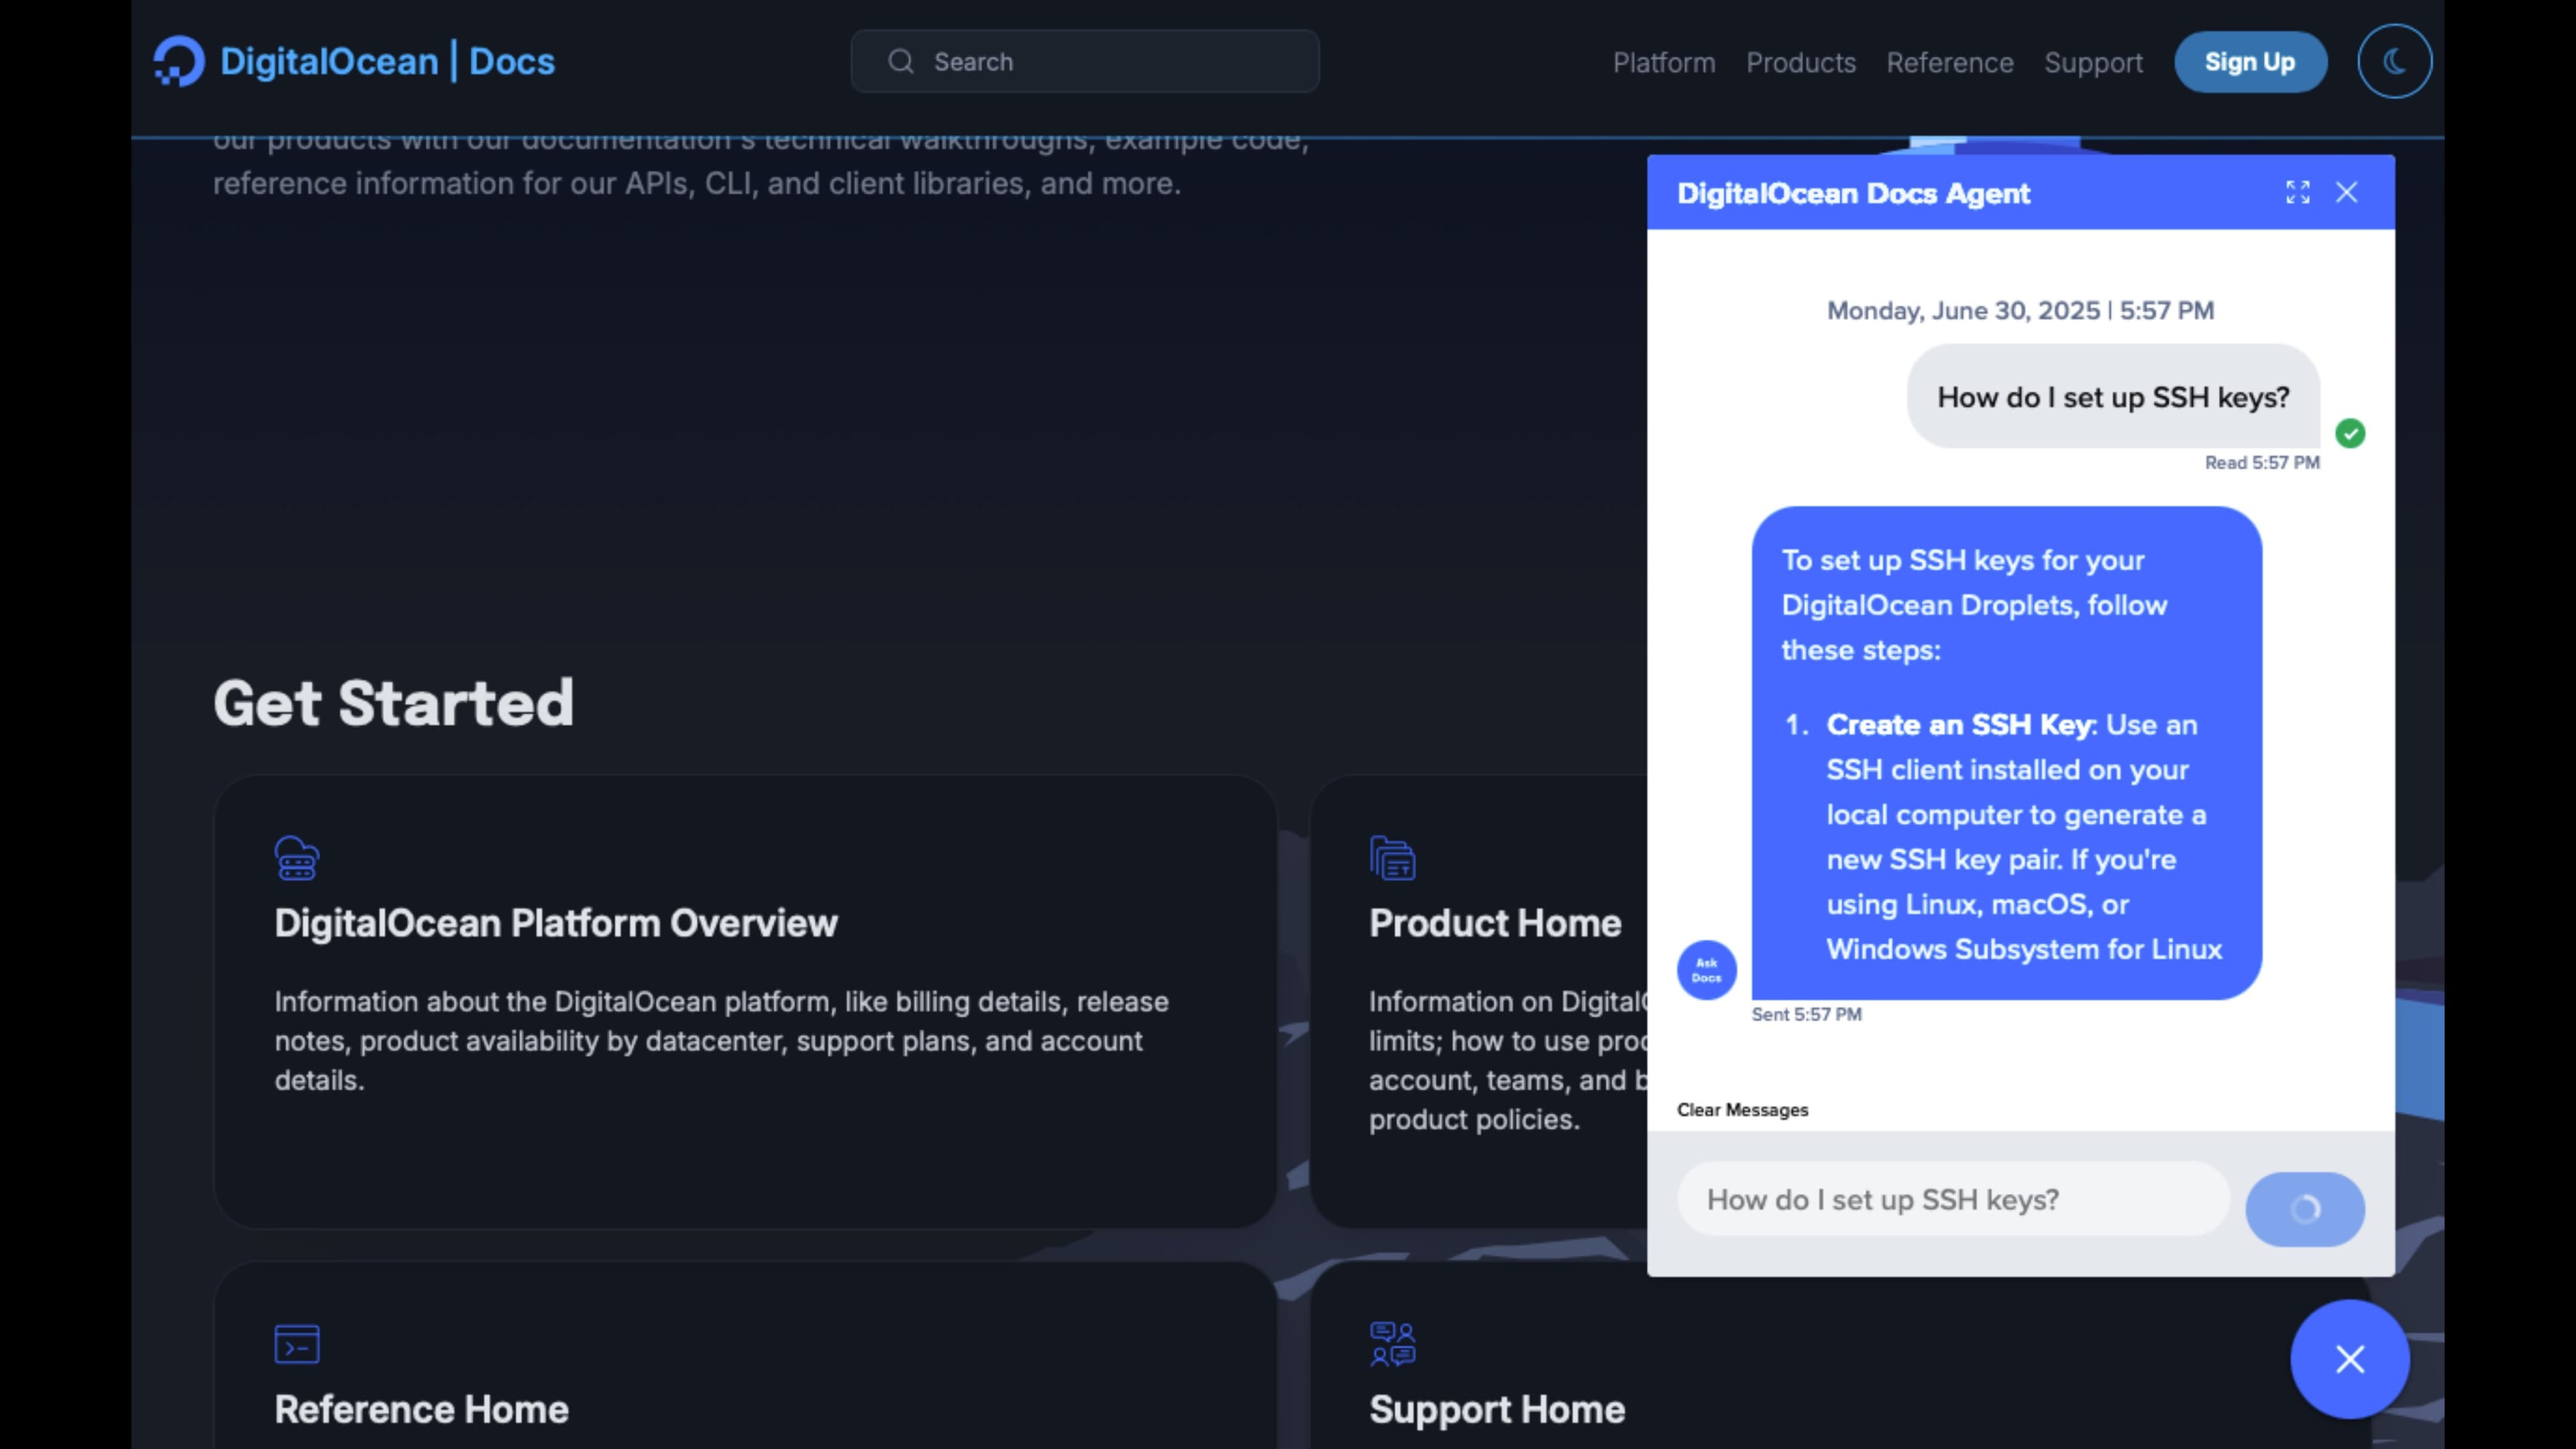Image resolution: width=2576 pixels, height=1449 pixels.
Task: Click the Ask Docs avatar icon
Action: [x=1706, y=970]
